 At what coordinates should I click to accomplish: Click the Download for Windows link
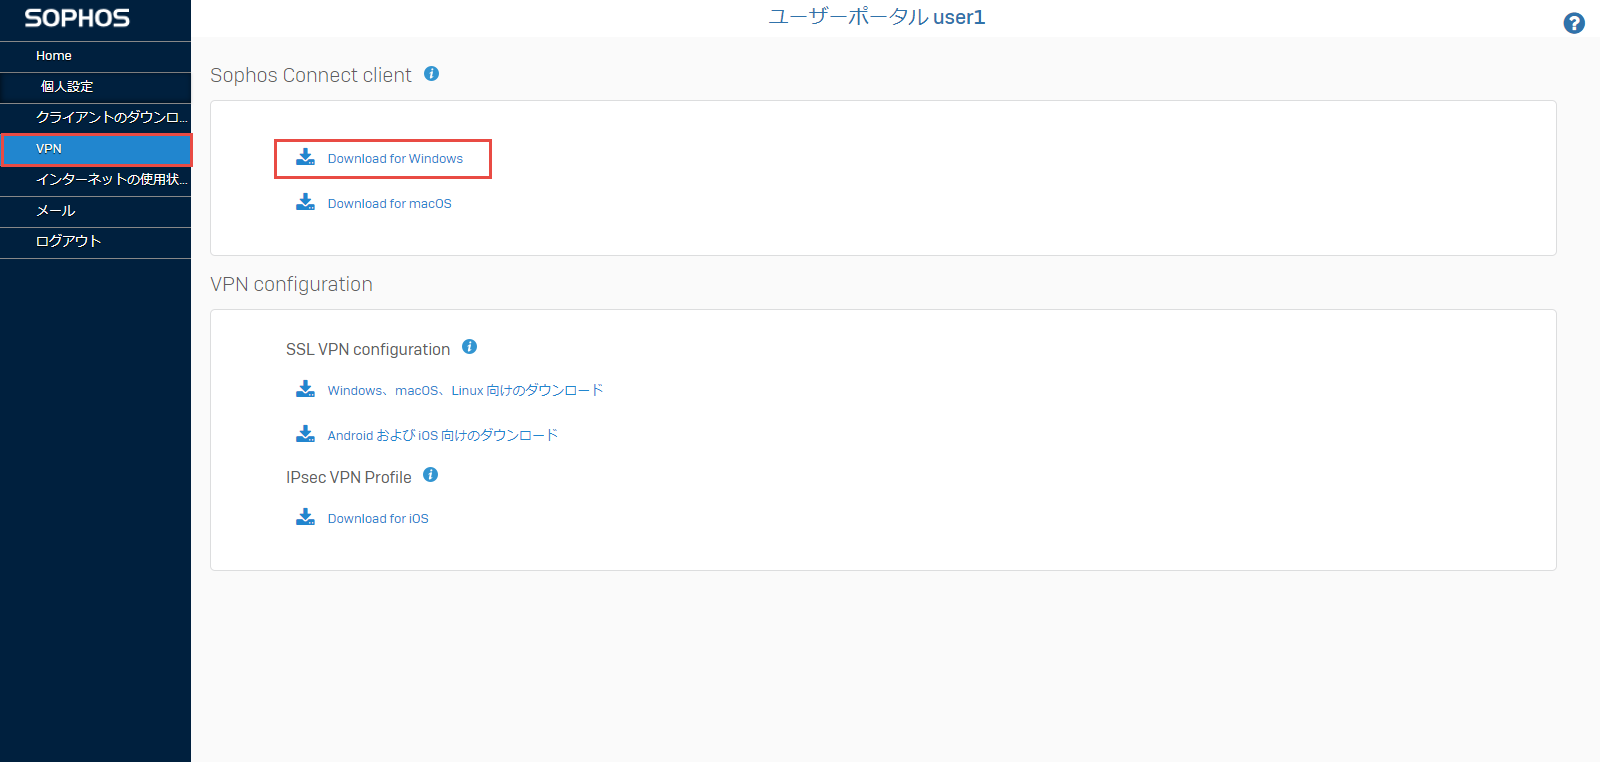click(x=395, y=159)
